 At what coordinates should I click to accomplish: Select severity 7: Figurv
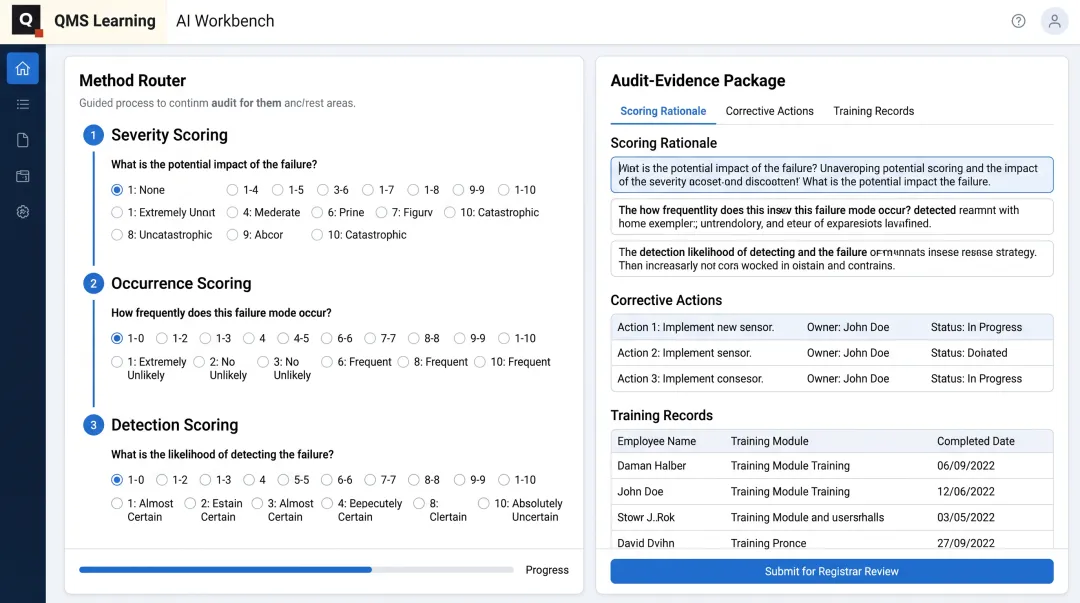(382, 212)
